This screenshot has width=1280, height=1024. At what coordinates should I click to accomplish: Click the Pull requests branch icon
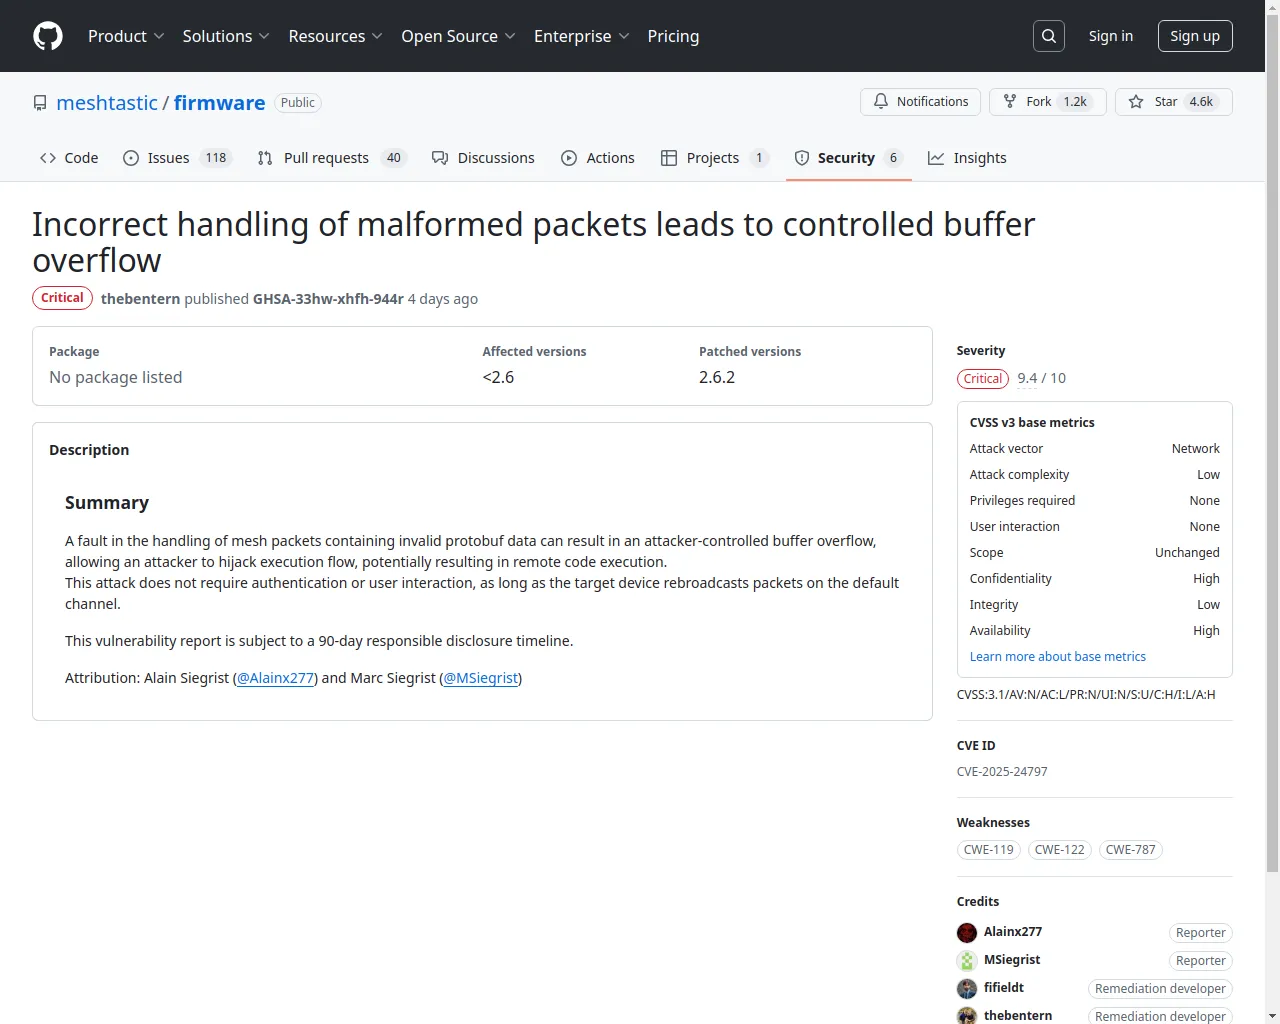click(x=265, y=158)
